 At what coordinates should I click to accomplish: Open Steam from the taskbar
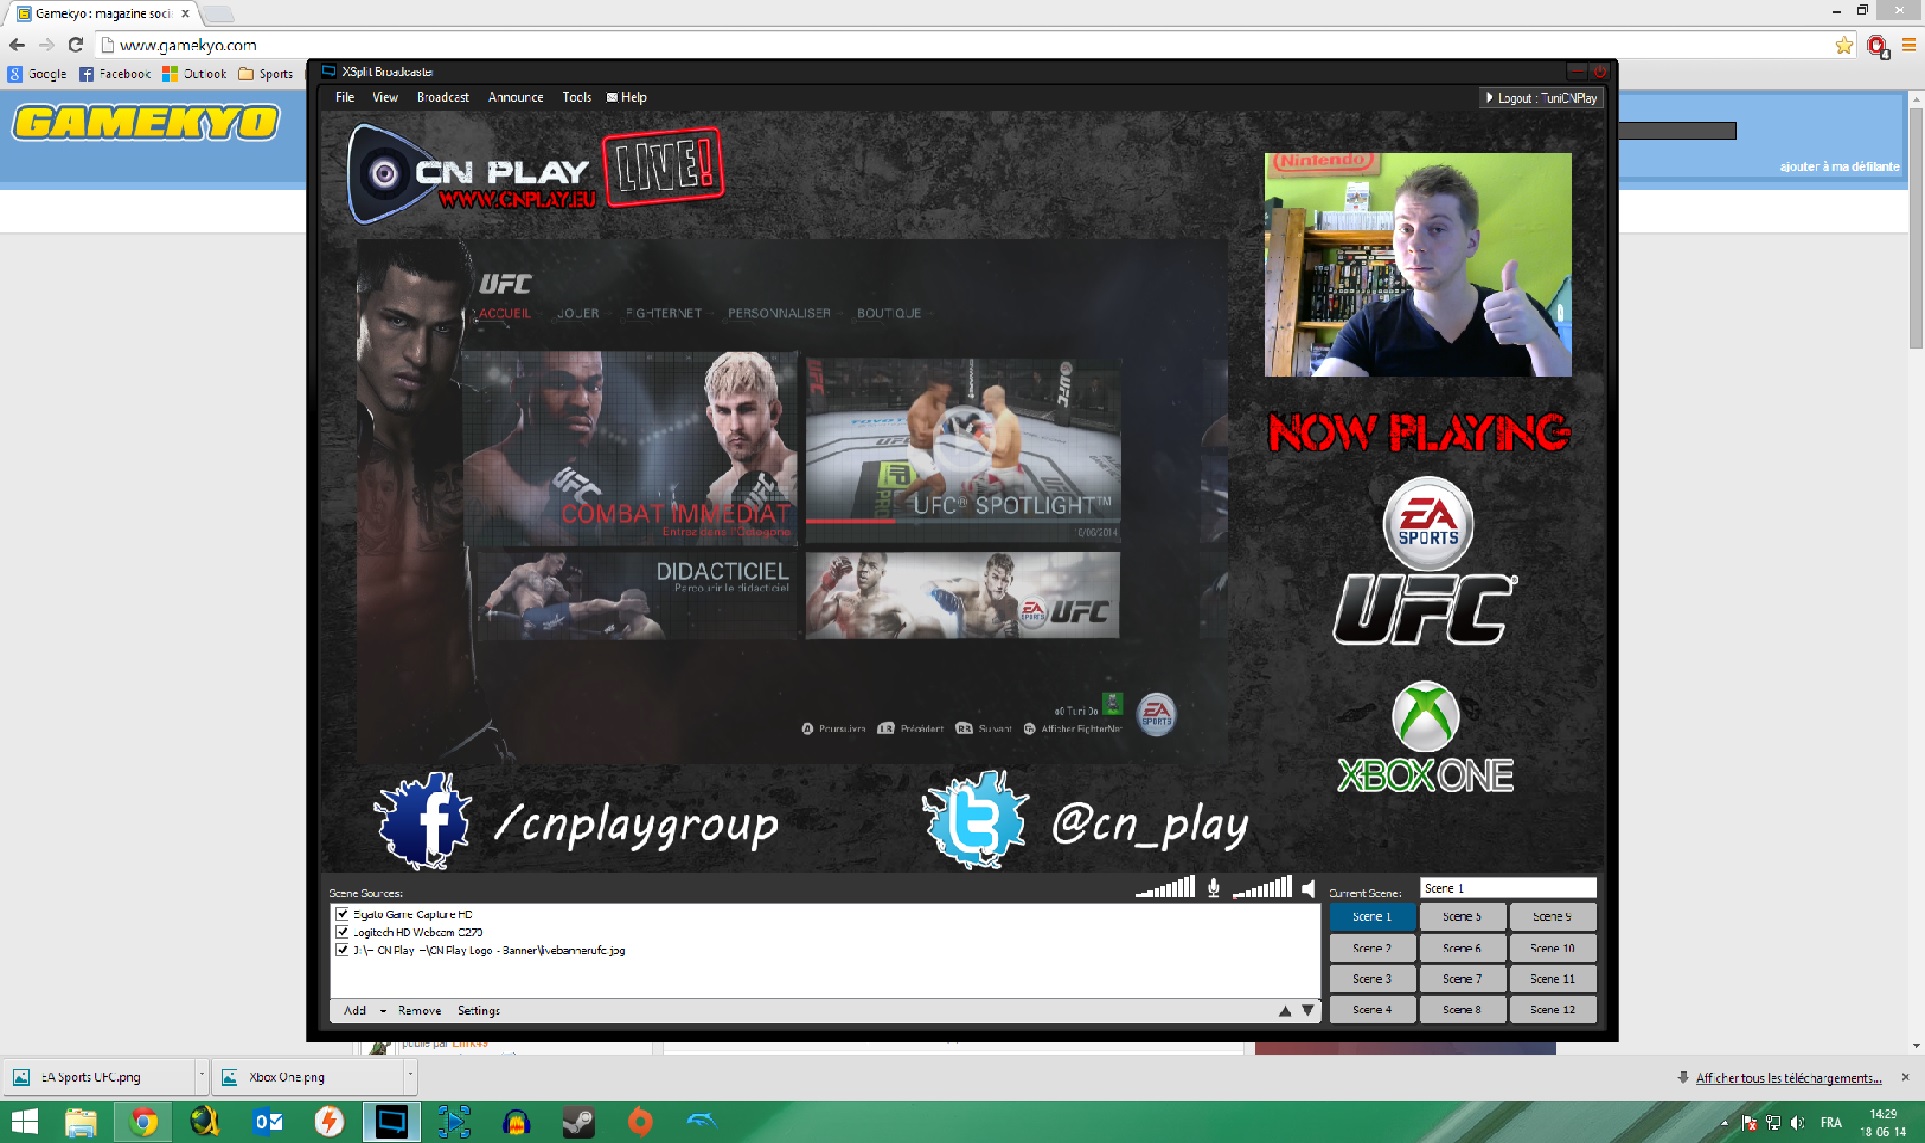[x=578, y=1122]
